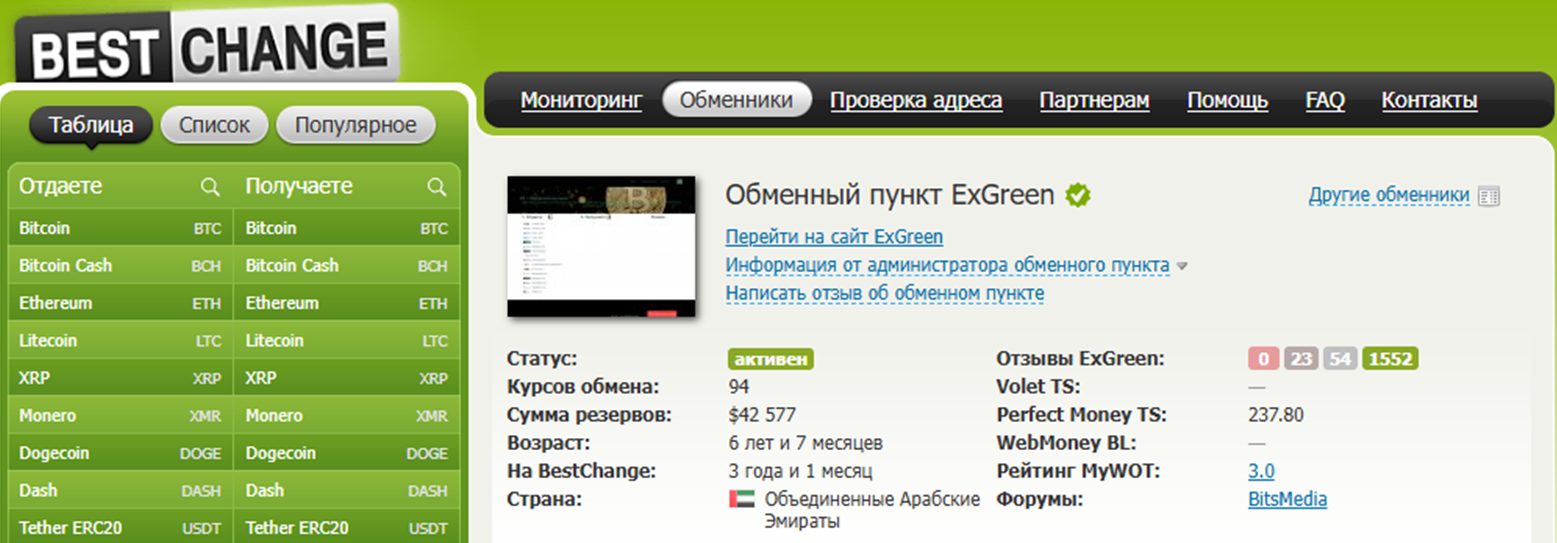The width and height of the screenshot is (1557, 543).
Task: Select Bitcoin in the Получаете column
Action: click(x=347, y=228)
